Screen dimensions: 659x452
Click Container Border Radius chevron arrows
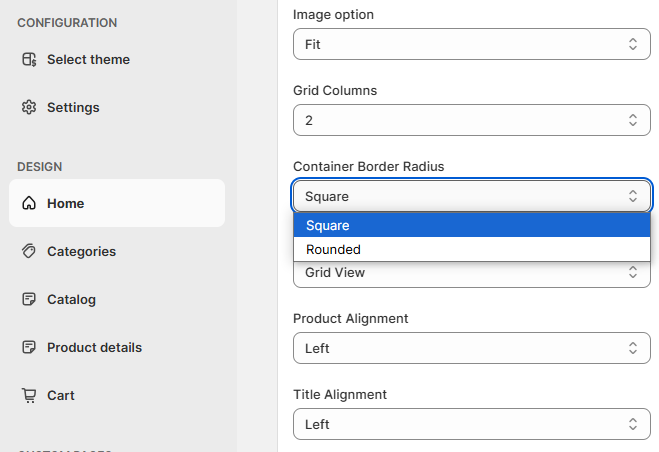coord(633,196)
